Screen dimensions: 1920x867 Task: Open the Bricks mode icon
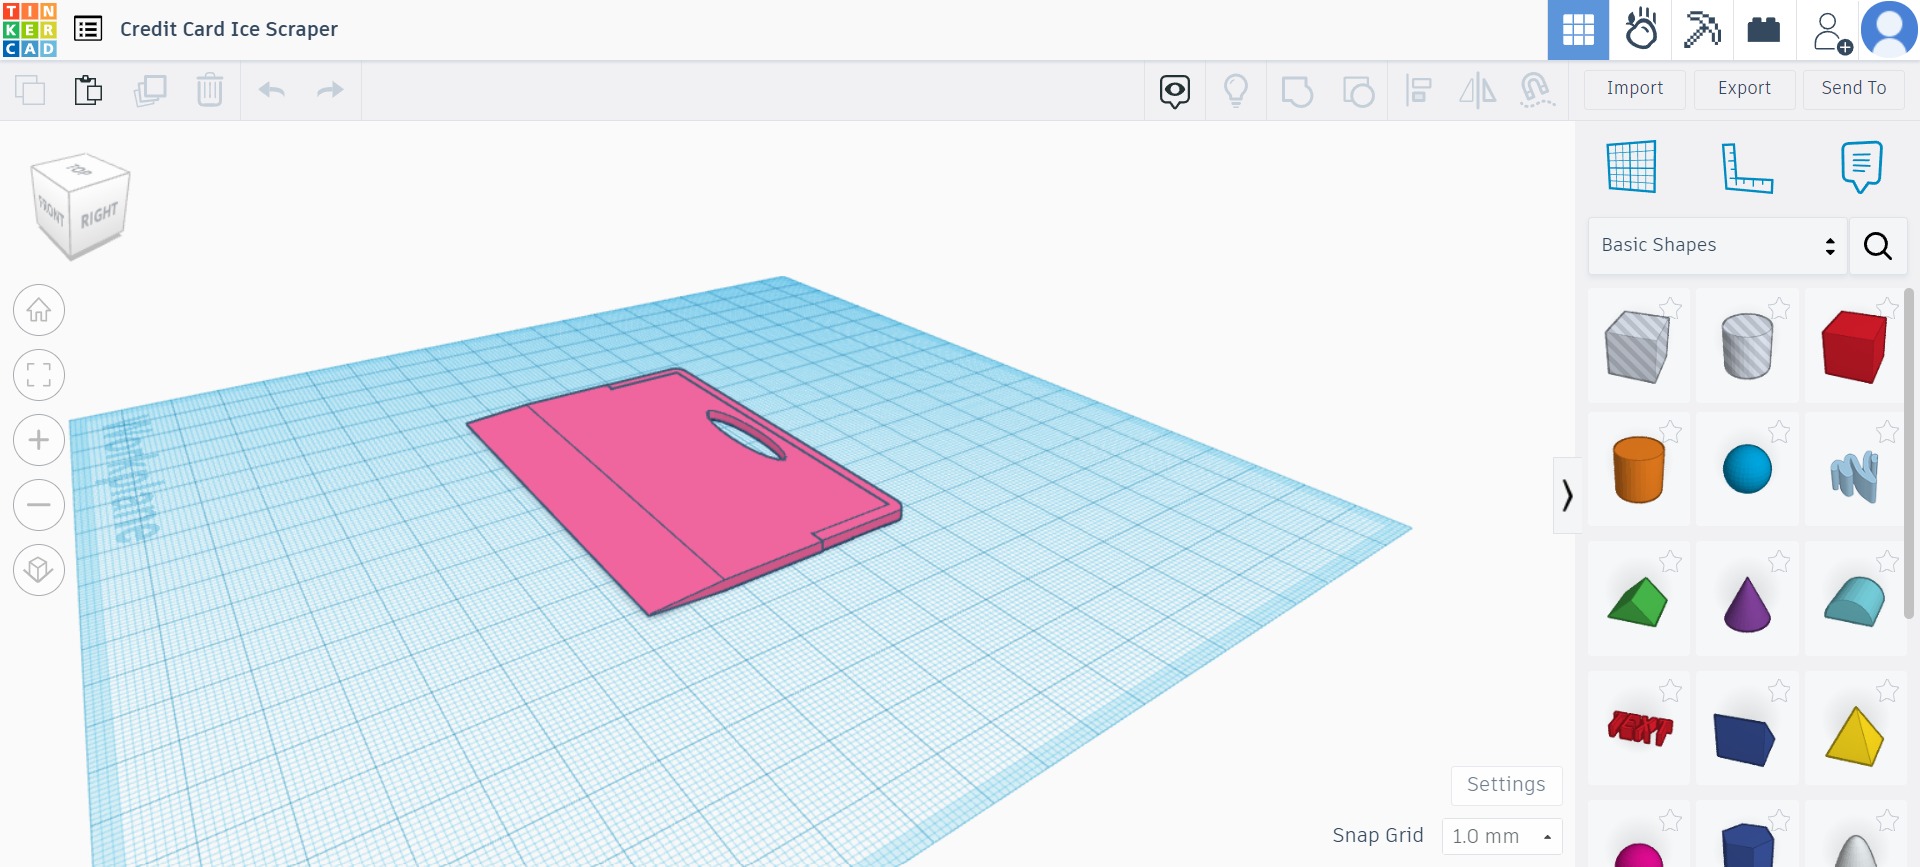[x=1763, y=30]
